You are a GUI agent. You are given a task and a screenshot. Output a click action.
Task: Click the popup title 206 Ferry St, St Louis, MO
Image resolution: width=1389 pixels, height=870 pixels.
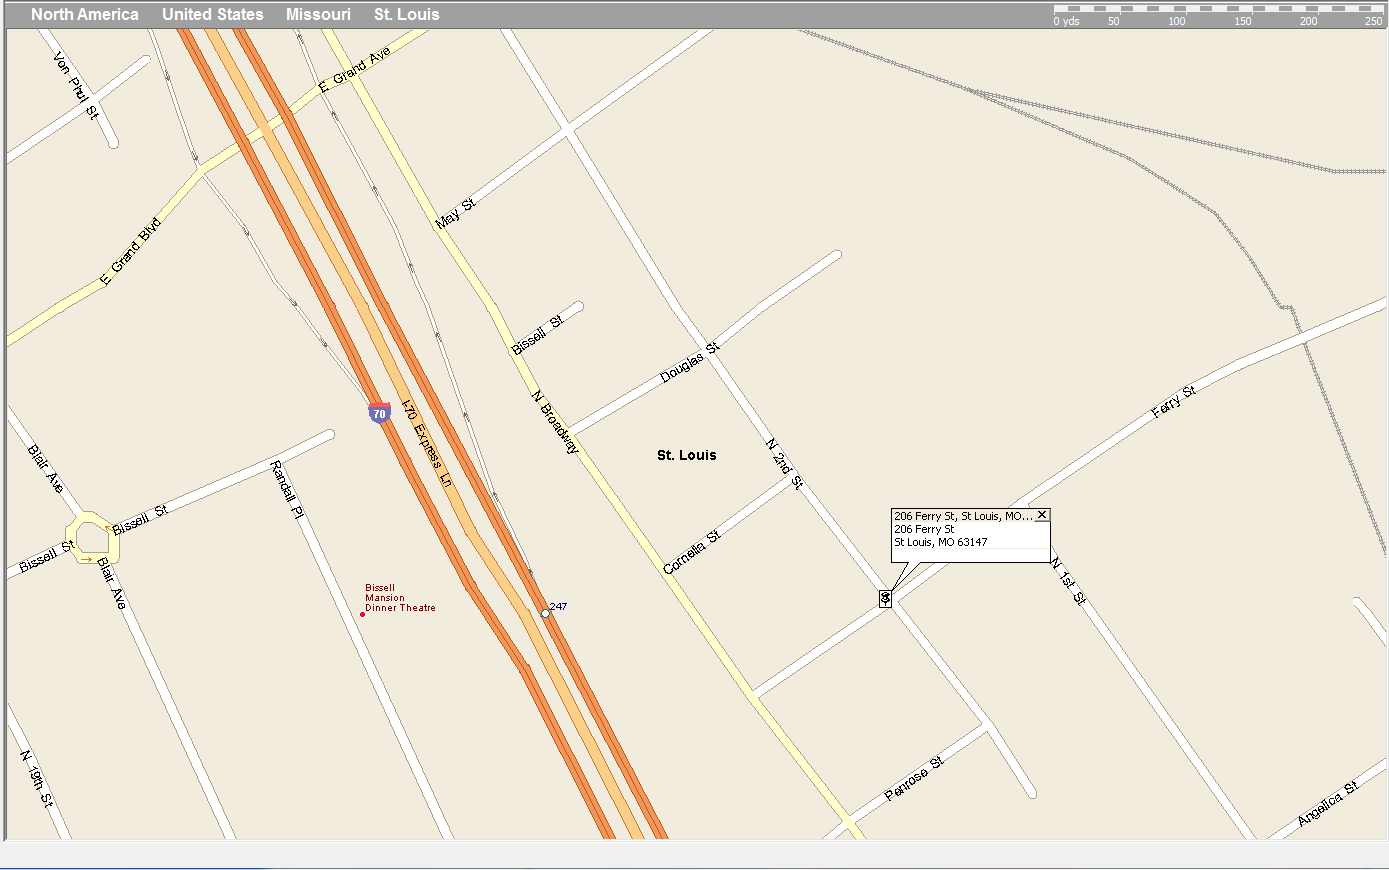(963, 516)
